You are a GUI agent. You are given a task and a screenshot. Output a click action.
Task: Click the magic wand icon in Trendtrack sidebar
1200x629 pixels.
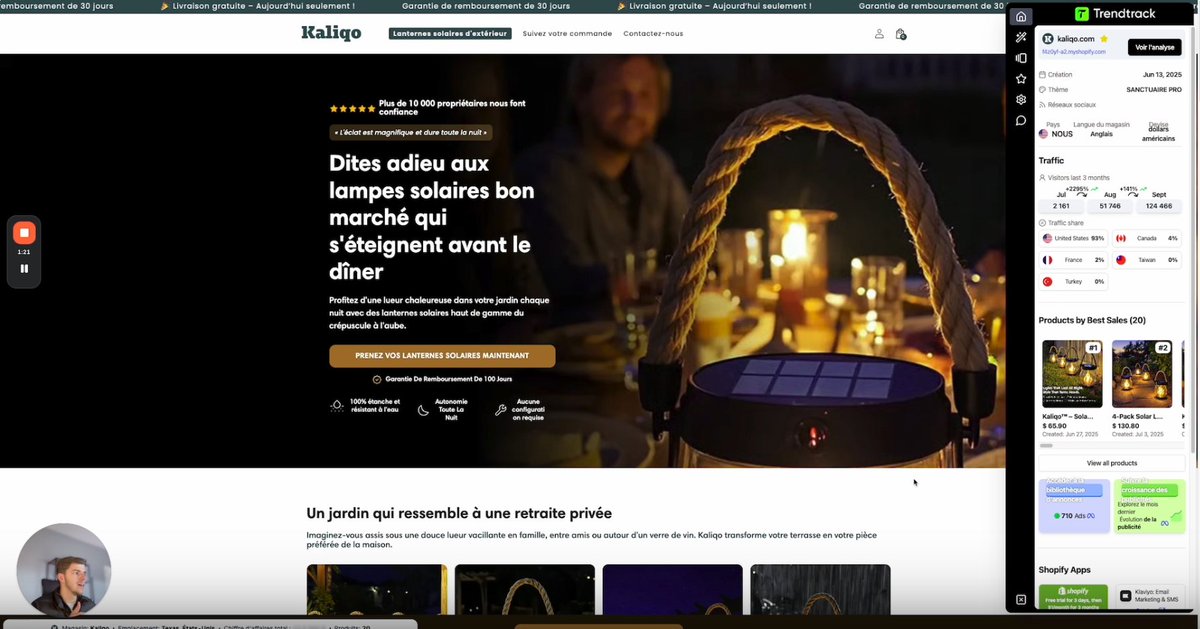[x=1021, y=37]
